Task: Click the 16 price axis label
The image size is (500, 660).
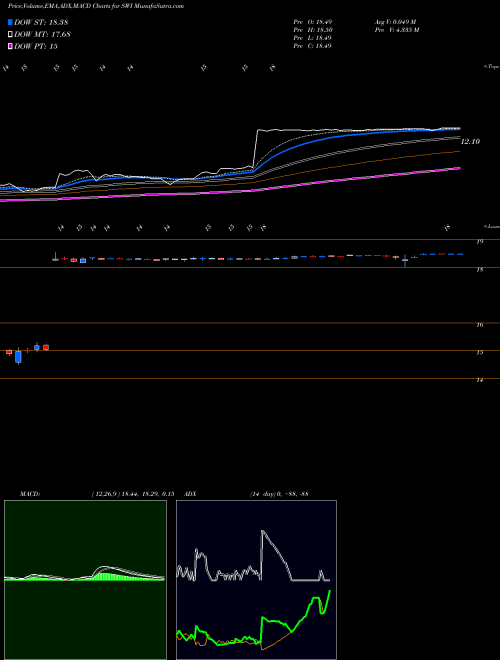Action: (x=479, y=325)
